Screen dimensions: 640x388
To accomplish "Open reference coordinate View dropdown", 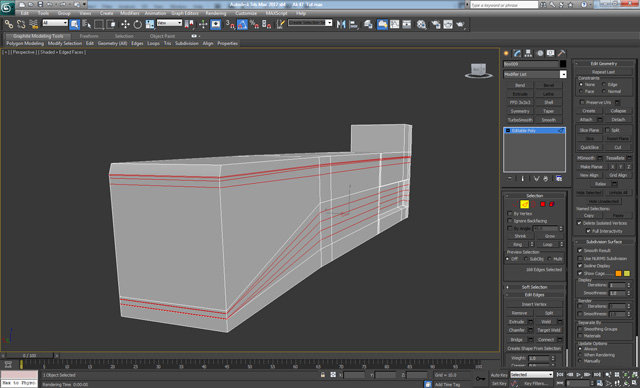I will coord(169,23).
